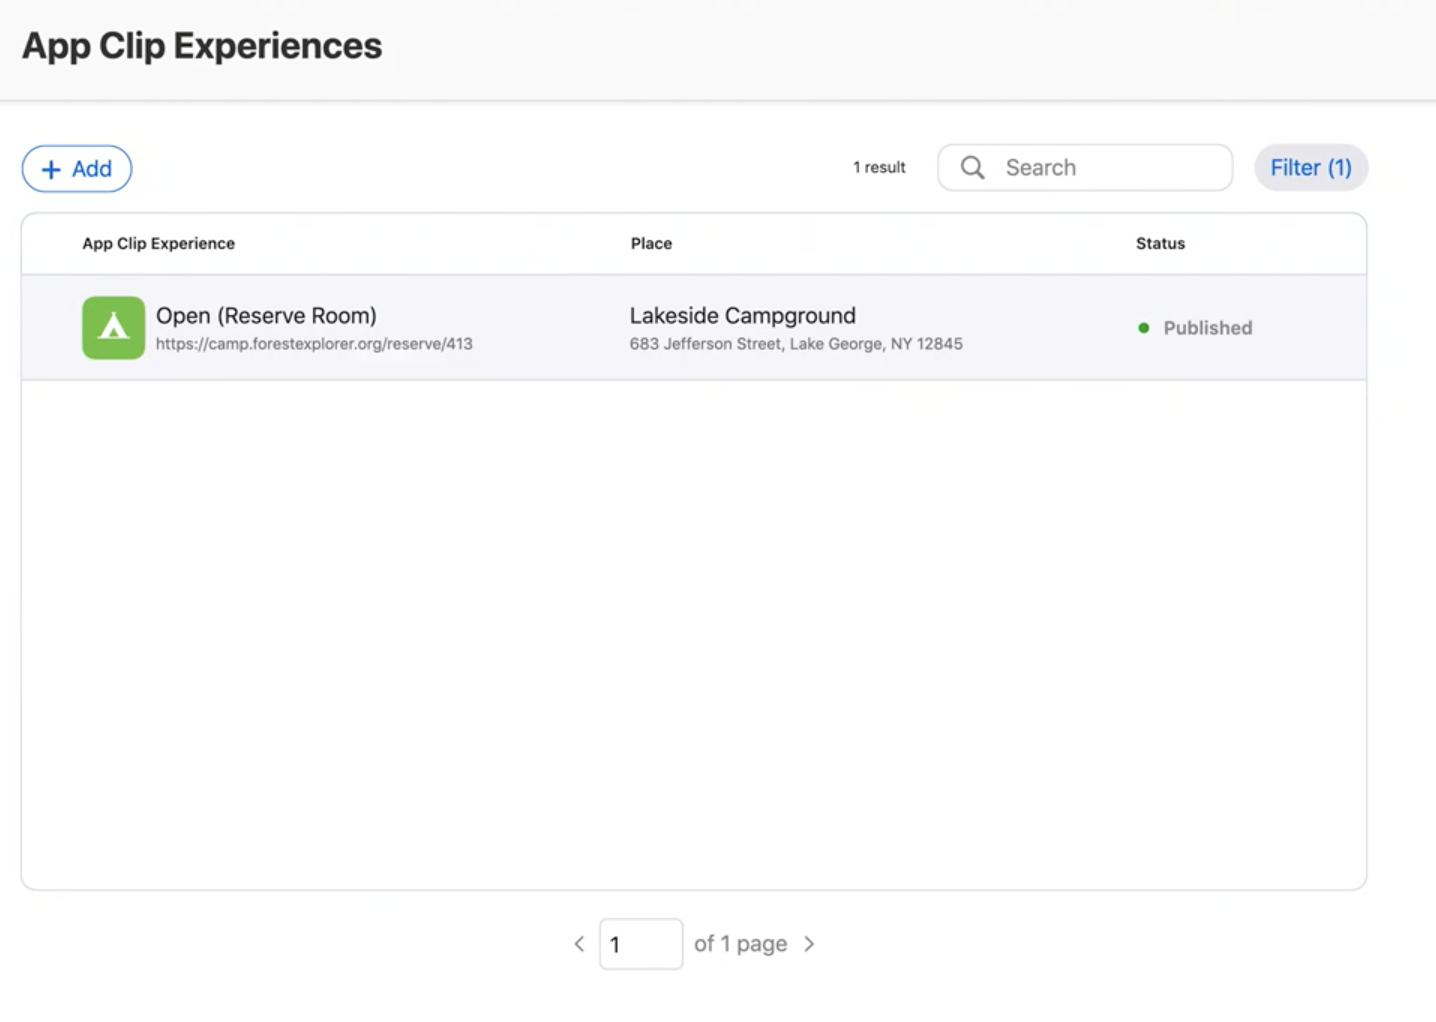Click the App Clip Experience column header
This screenshot has height=1022, width=1436.
(159, 244)
